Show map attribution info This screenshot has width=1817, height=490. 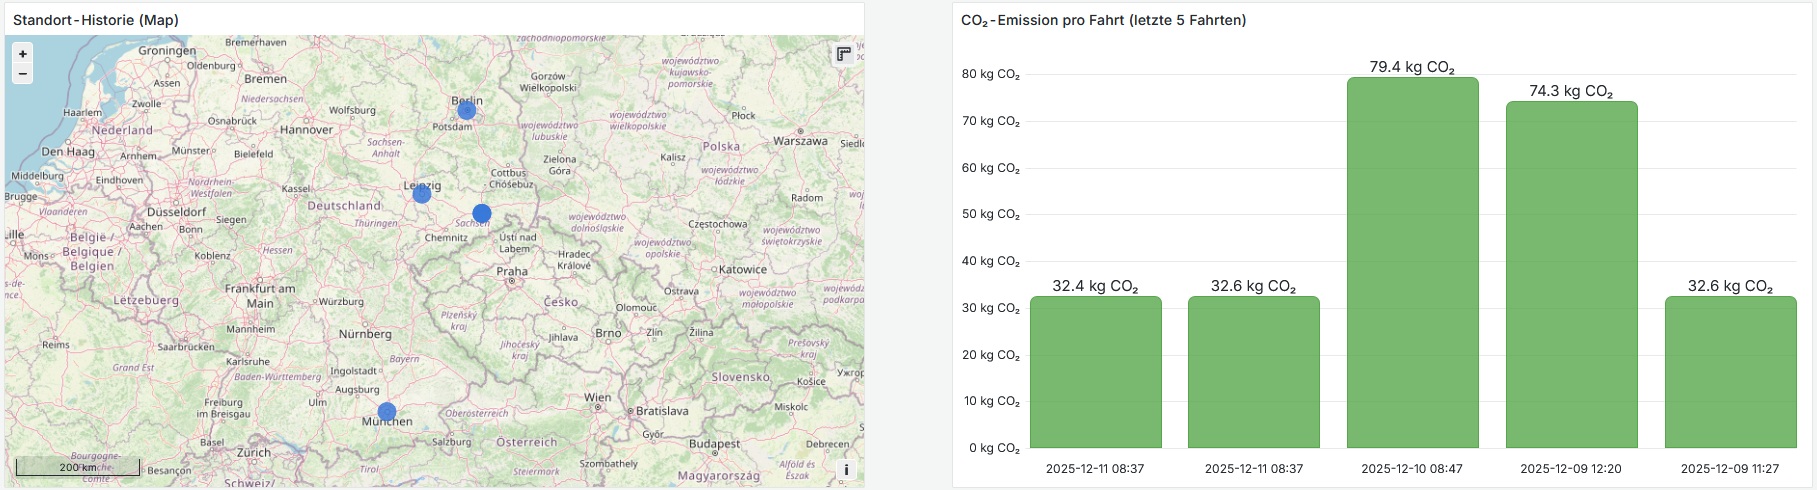click(846, 470)
